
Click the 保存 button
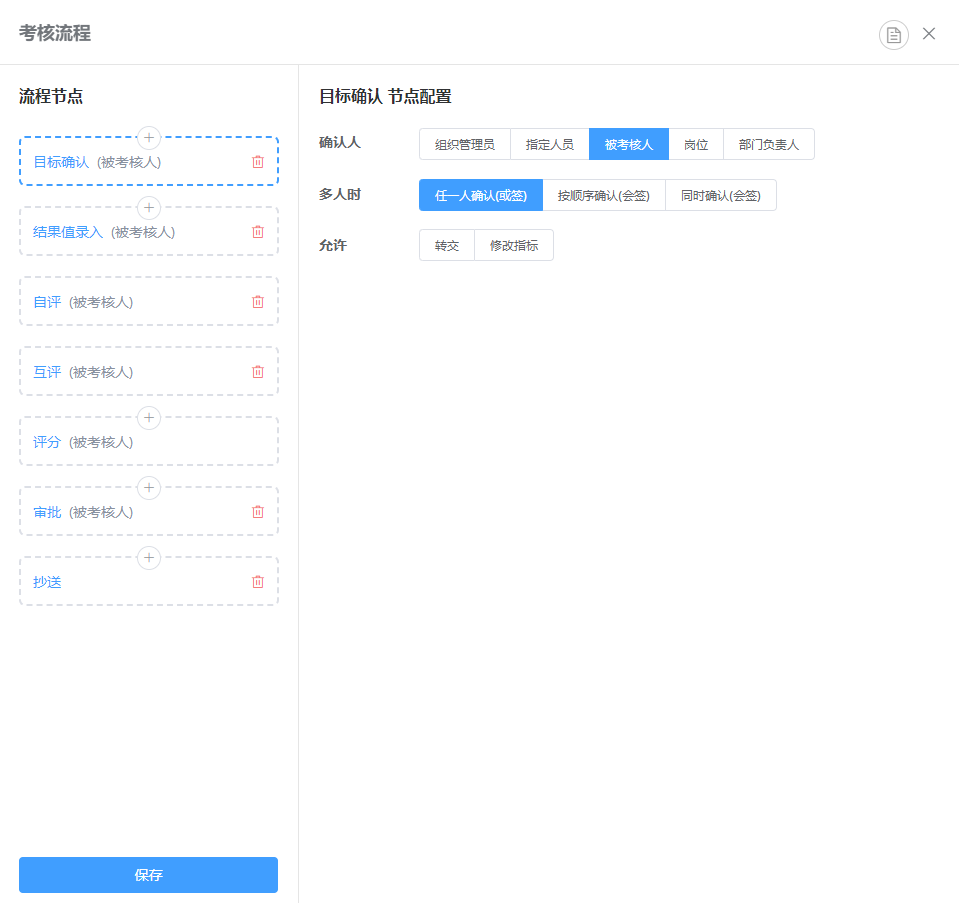148,875
